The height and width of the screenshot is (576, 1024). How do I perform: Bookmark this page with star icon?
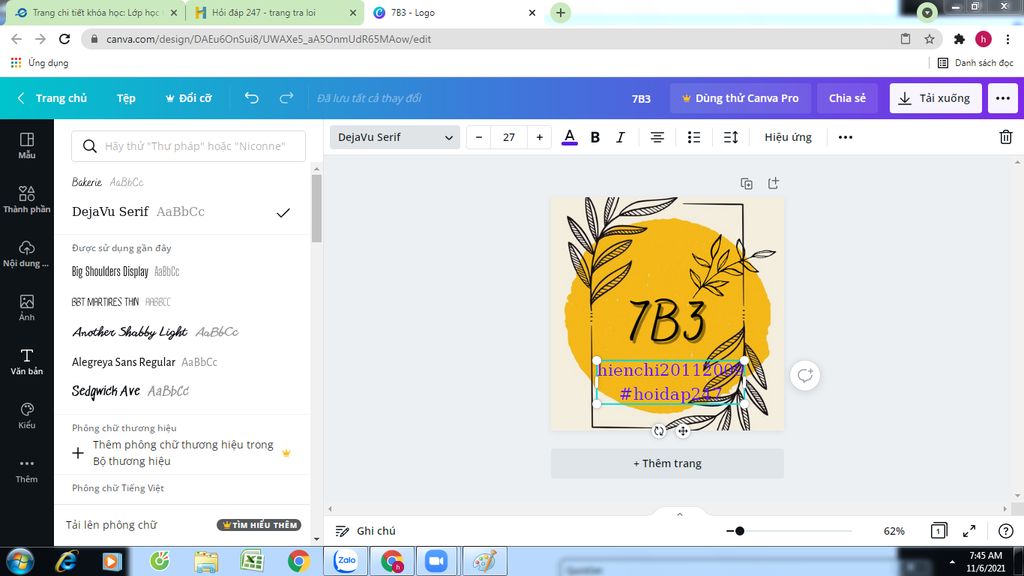(929, 39)
